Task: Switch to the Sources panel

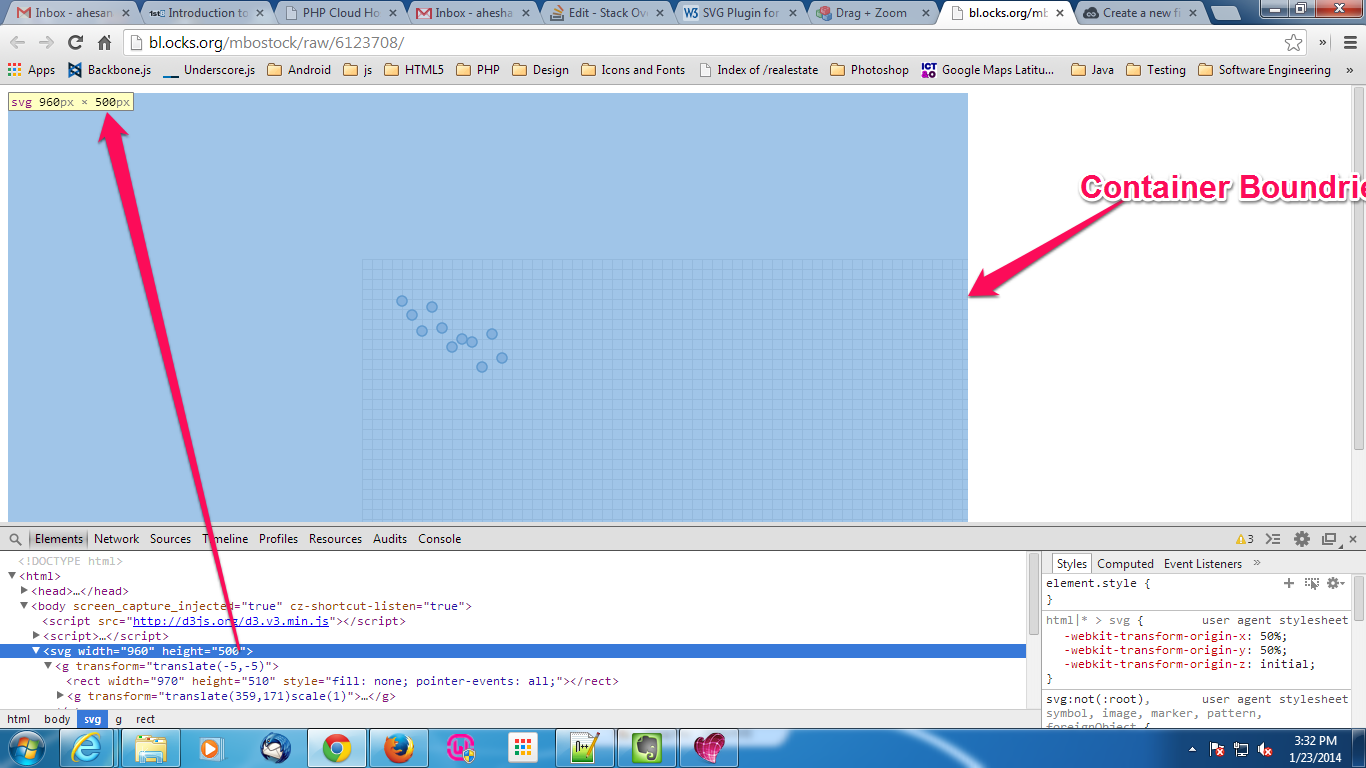Action: pos(170,539)
